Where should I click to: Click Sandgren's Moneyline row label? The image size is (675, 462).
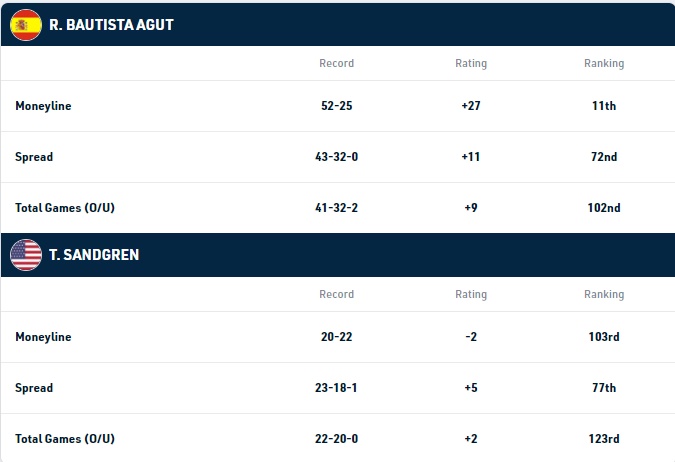pos(43,337)
